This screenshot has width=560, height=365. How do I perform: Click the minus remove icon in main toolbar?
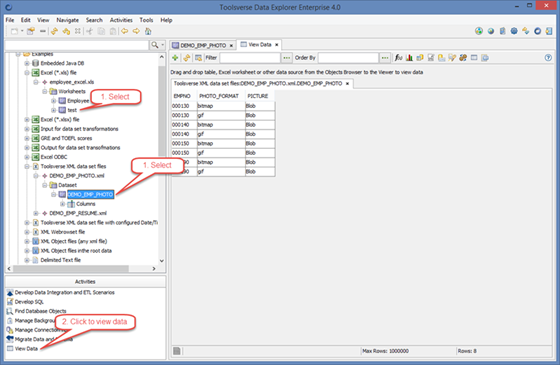pyautogui.click(x=42, y=31)
